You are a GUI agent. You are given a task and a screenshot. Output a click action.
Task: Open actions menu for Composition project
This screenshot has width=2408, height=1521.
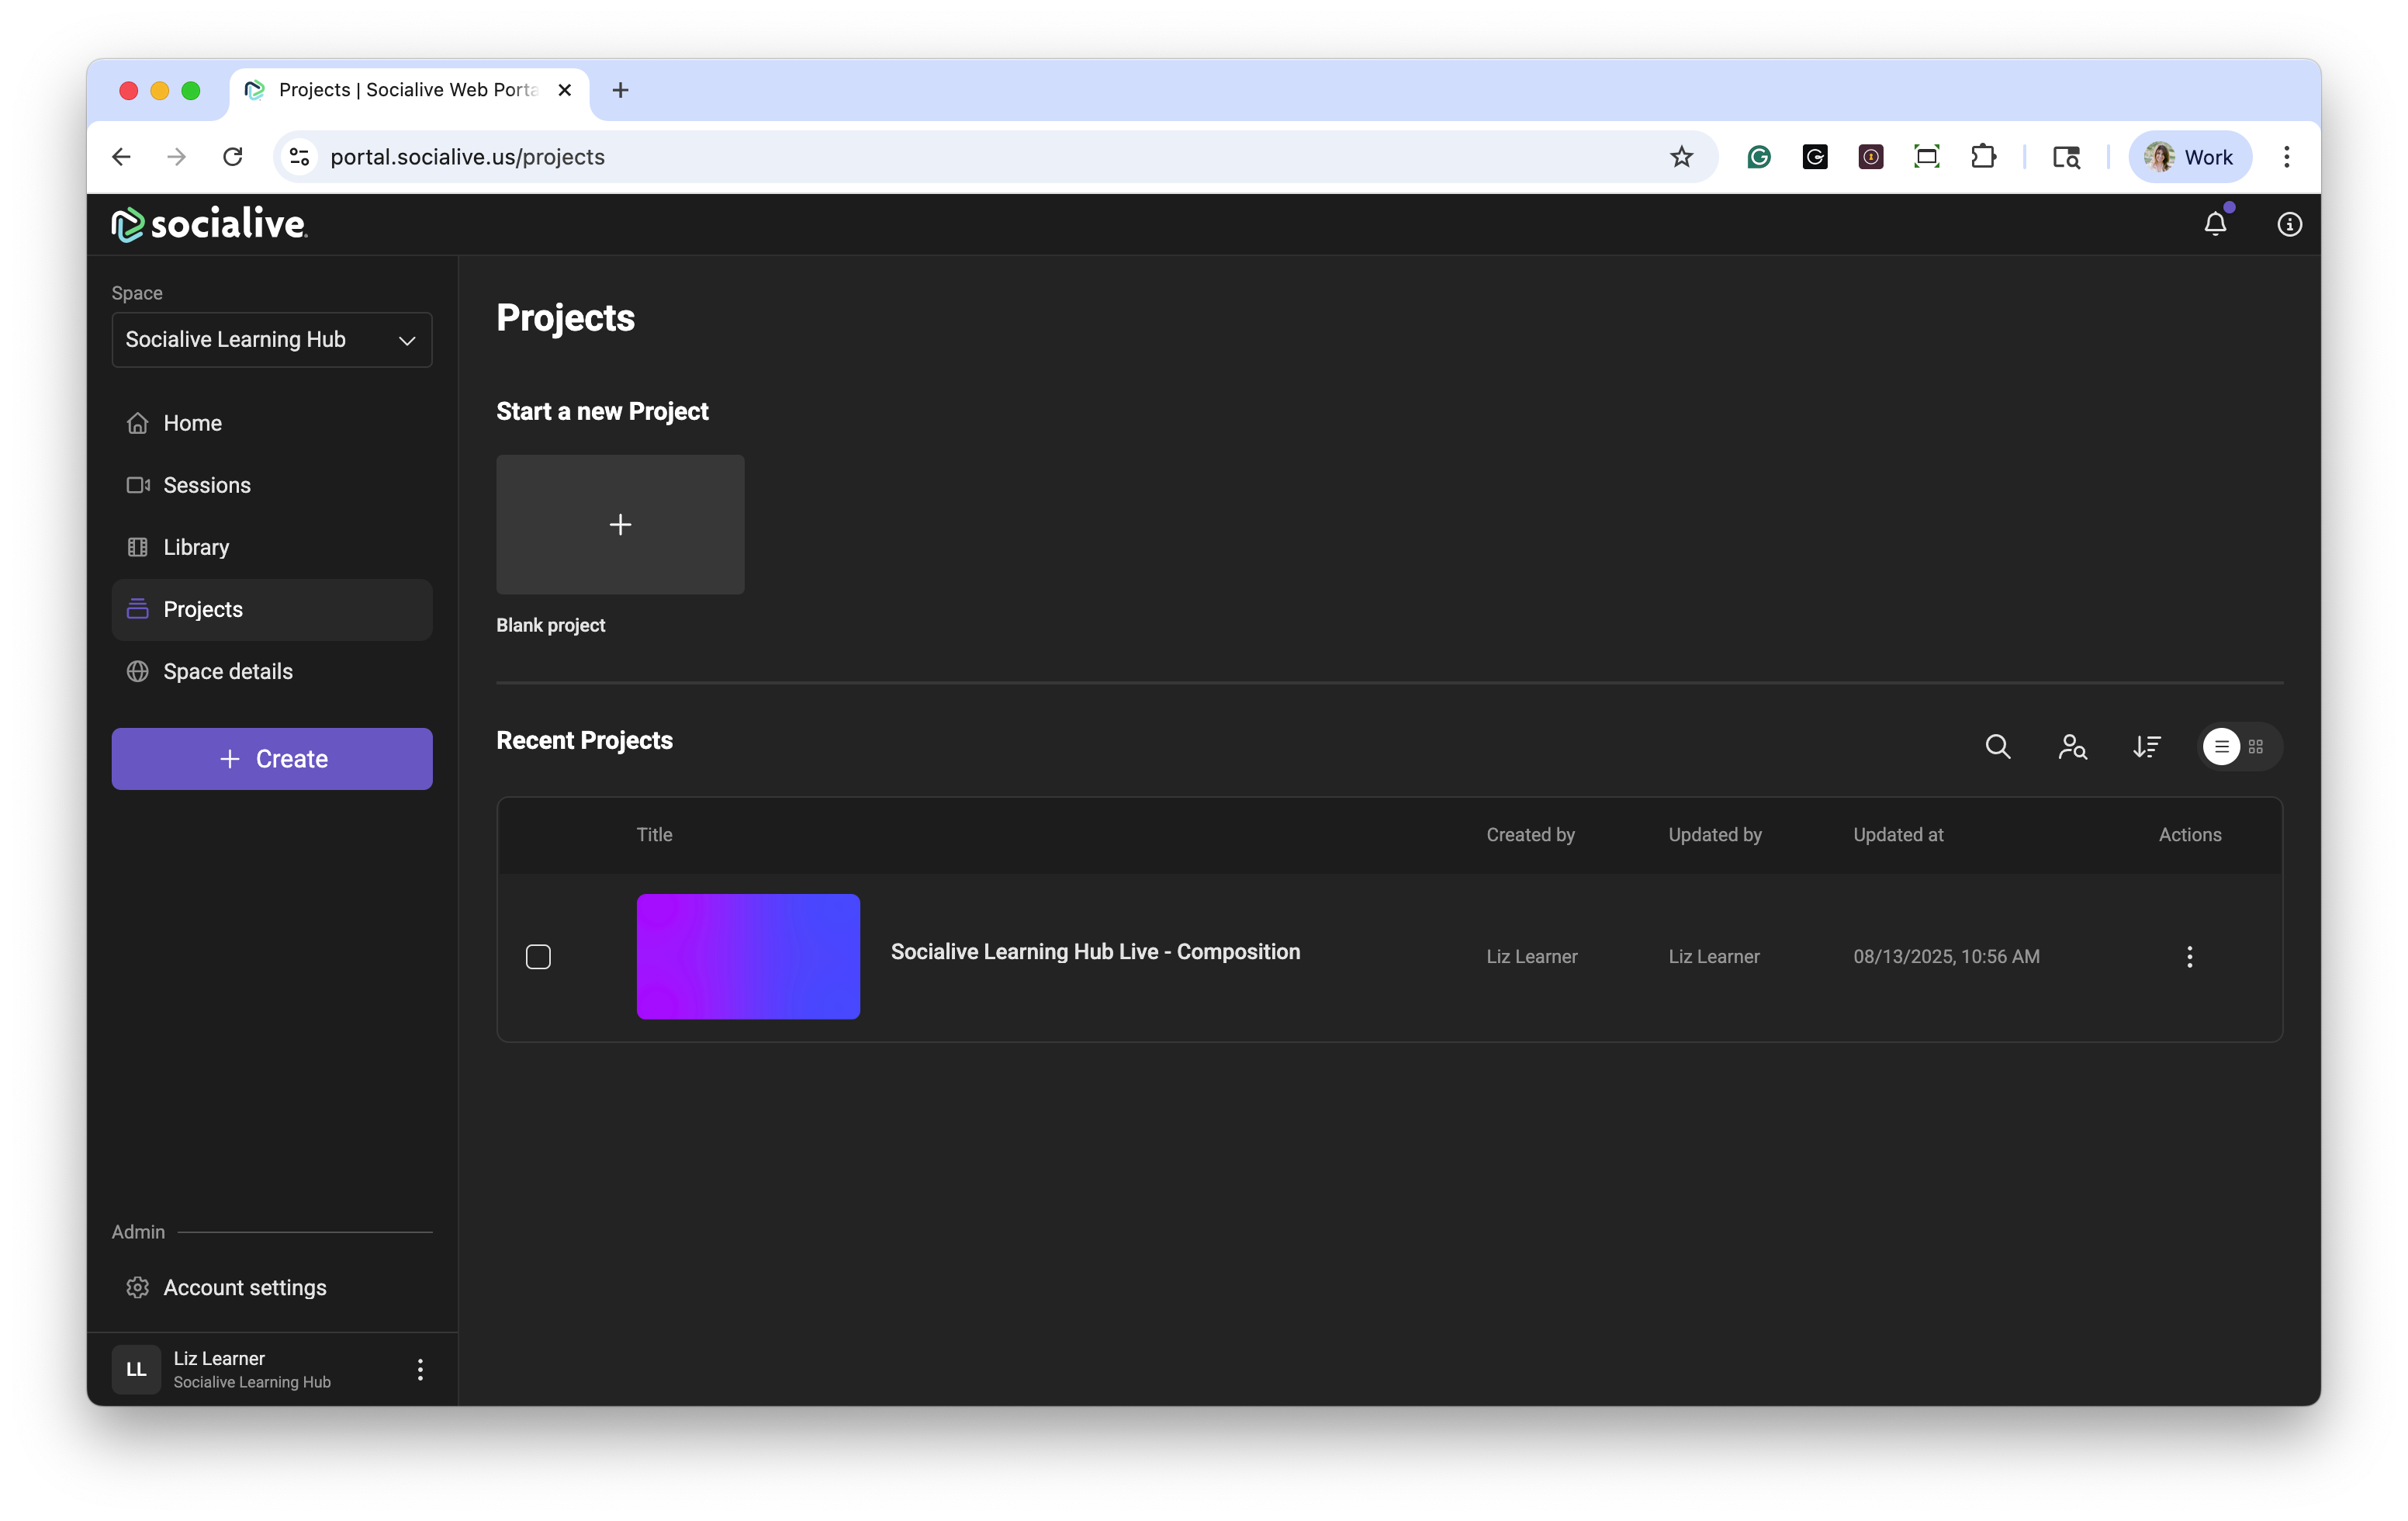click(2189, 957)
